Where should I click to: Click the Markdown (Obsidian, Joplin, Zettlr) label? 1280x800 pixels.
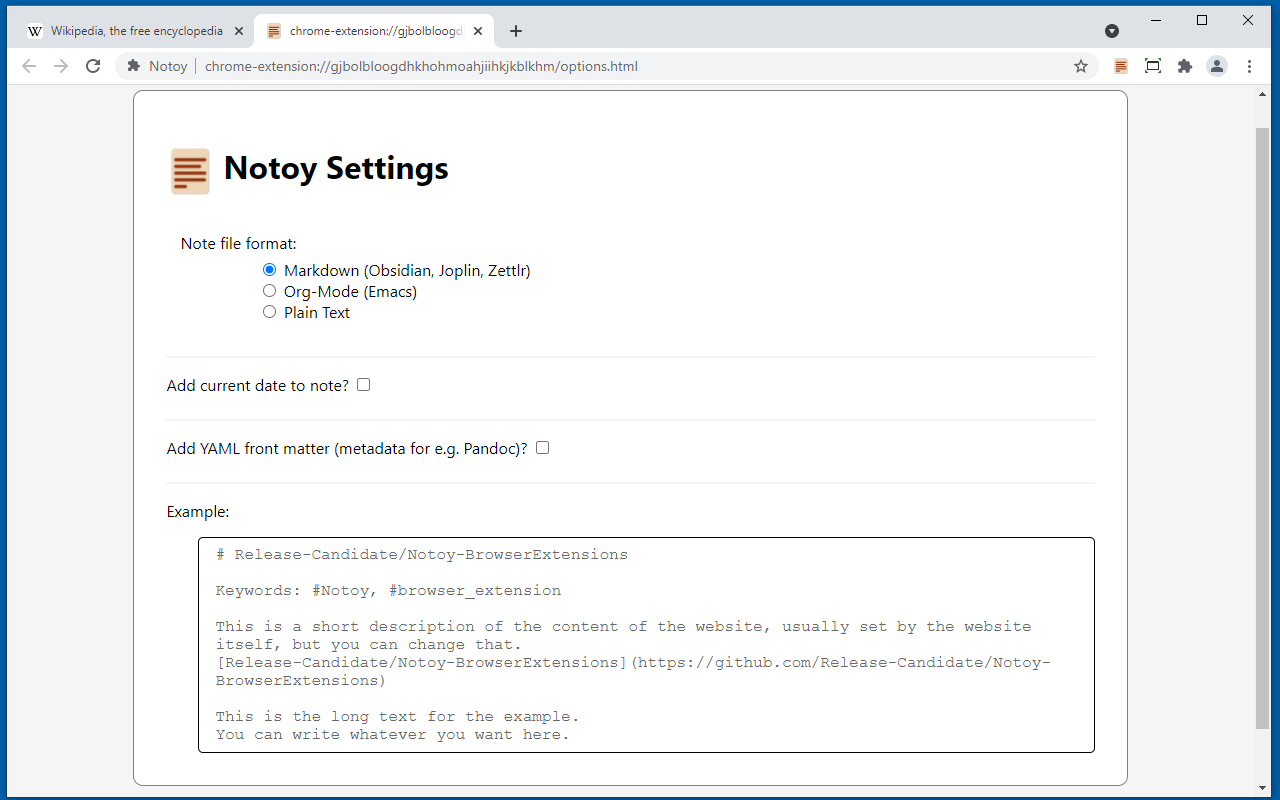[x=407, y=271]
